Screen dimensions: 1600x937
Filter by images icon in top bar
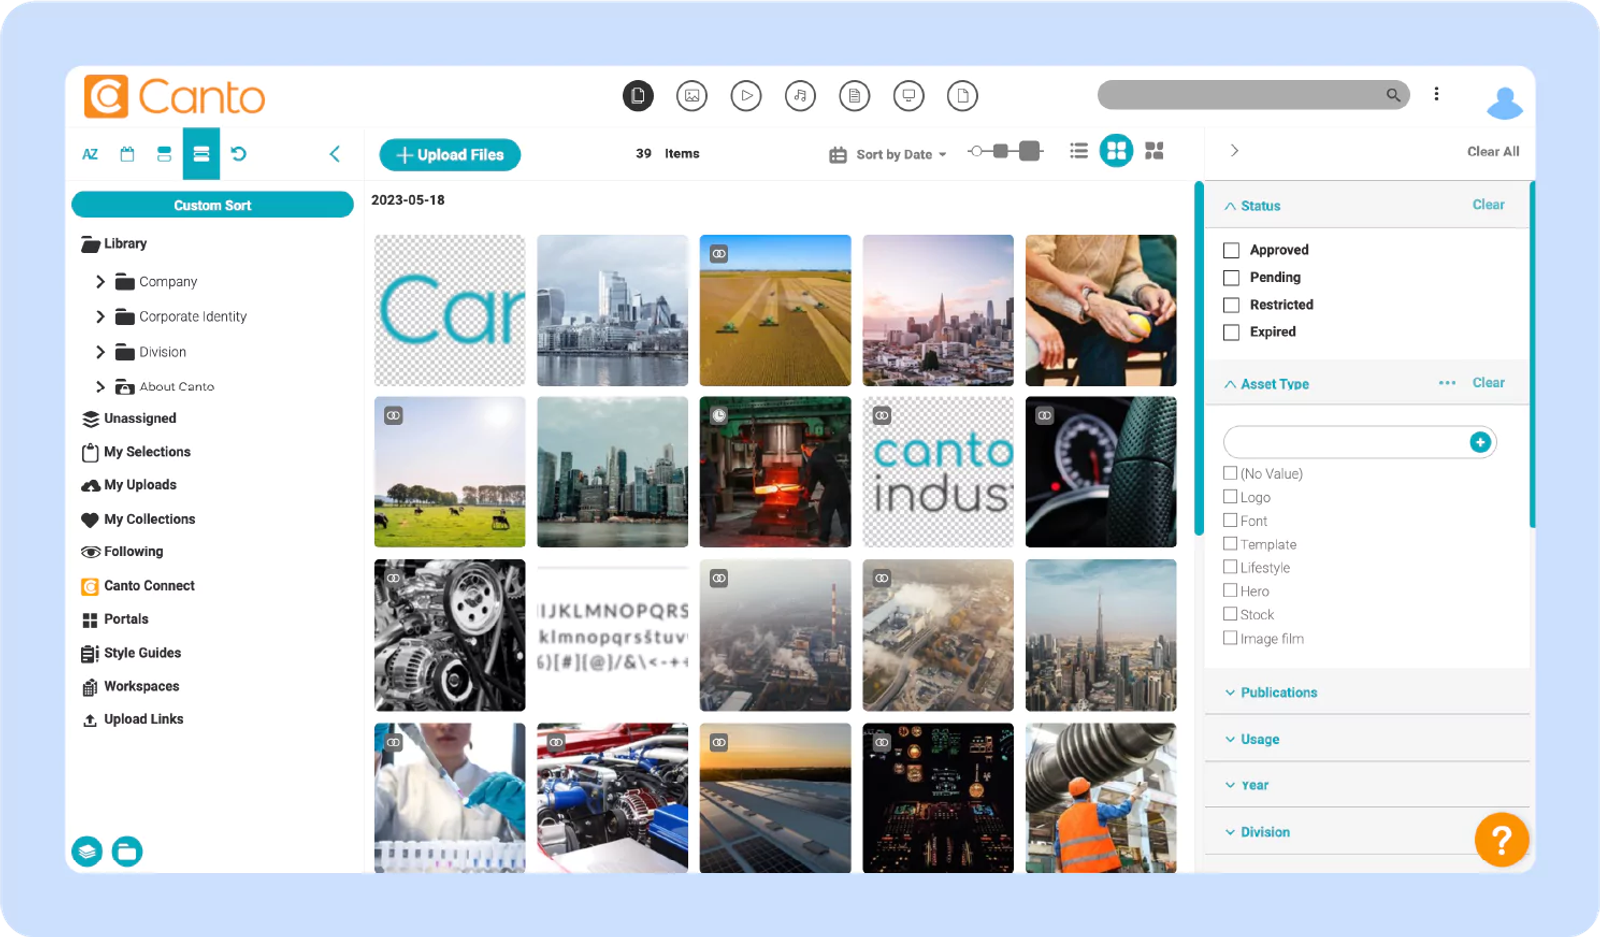tap(692, 96)
